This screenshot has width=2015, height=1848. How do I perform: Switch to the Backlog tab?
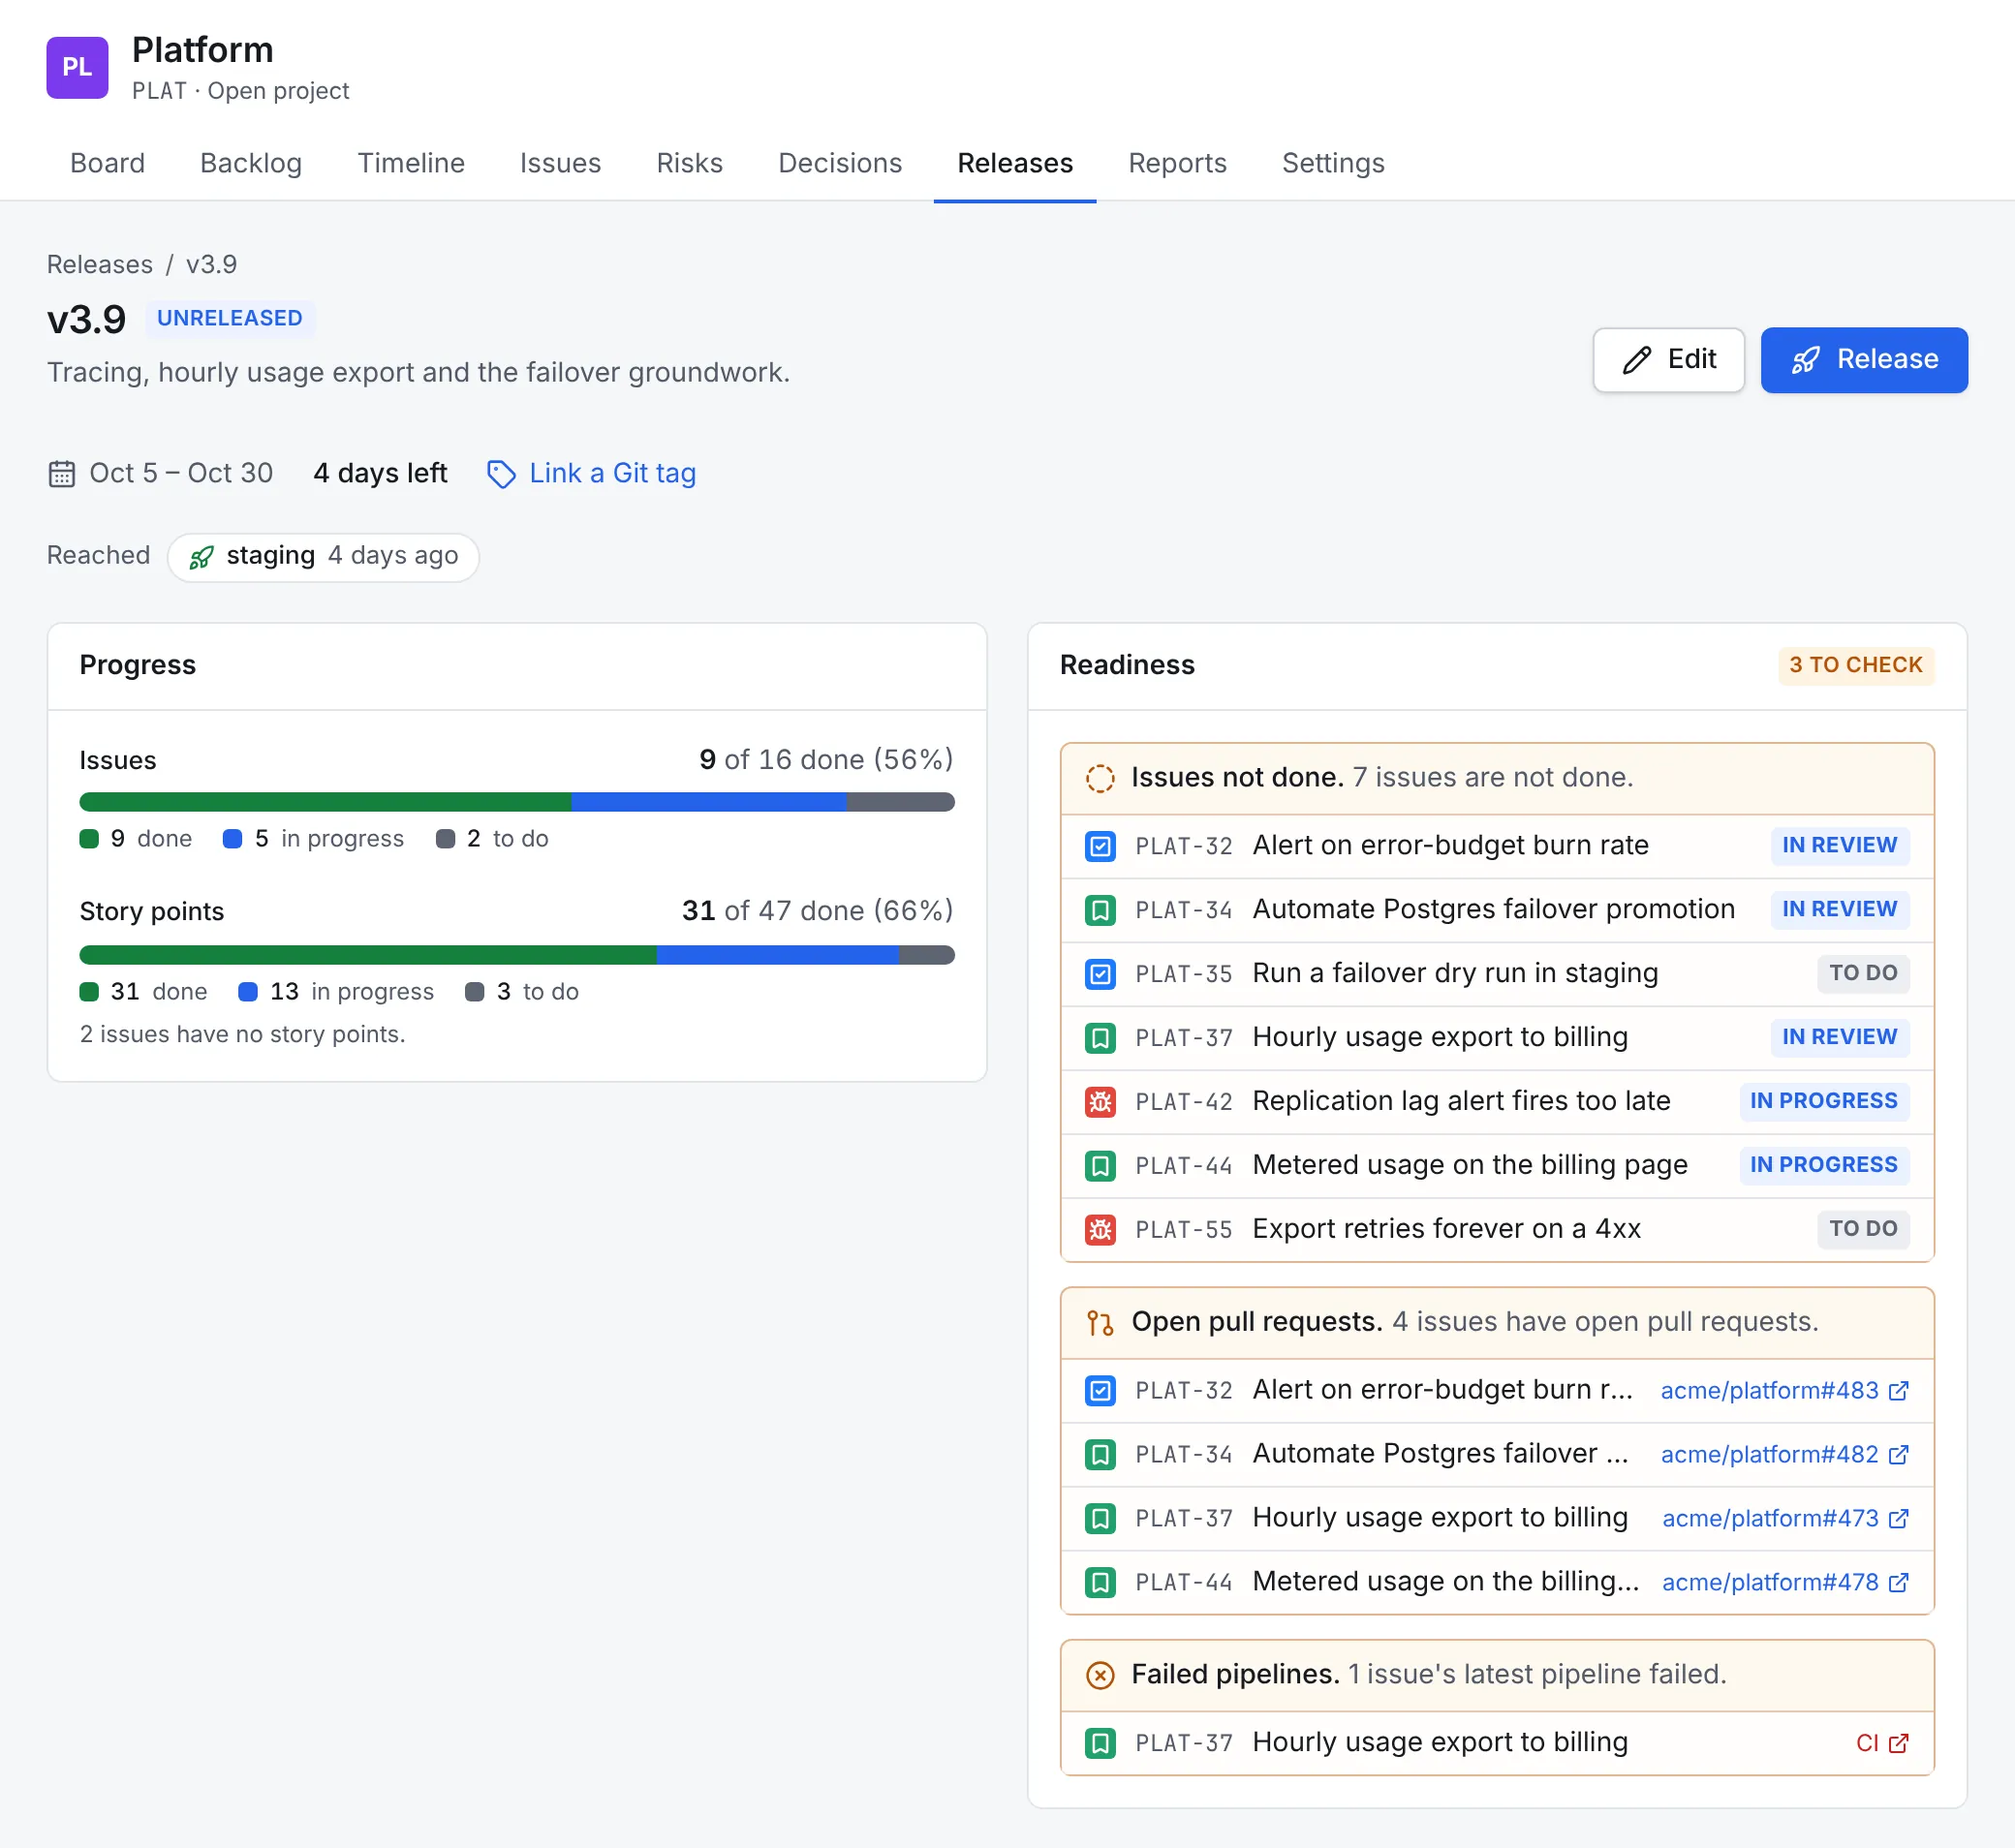click(x=251, y=163)
